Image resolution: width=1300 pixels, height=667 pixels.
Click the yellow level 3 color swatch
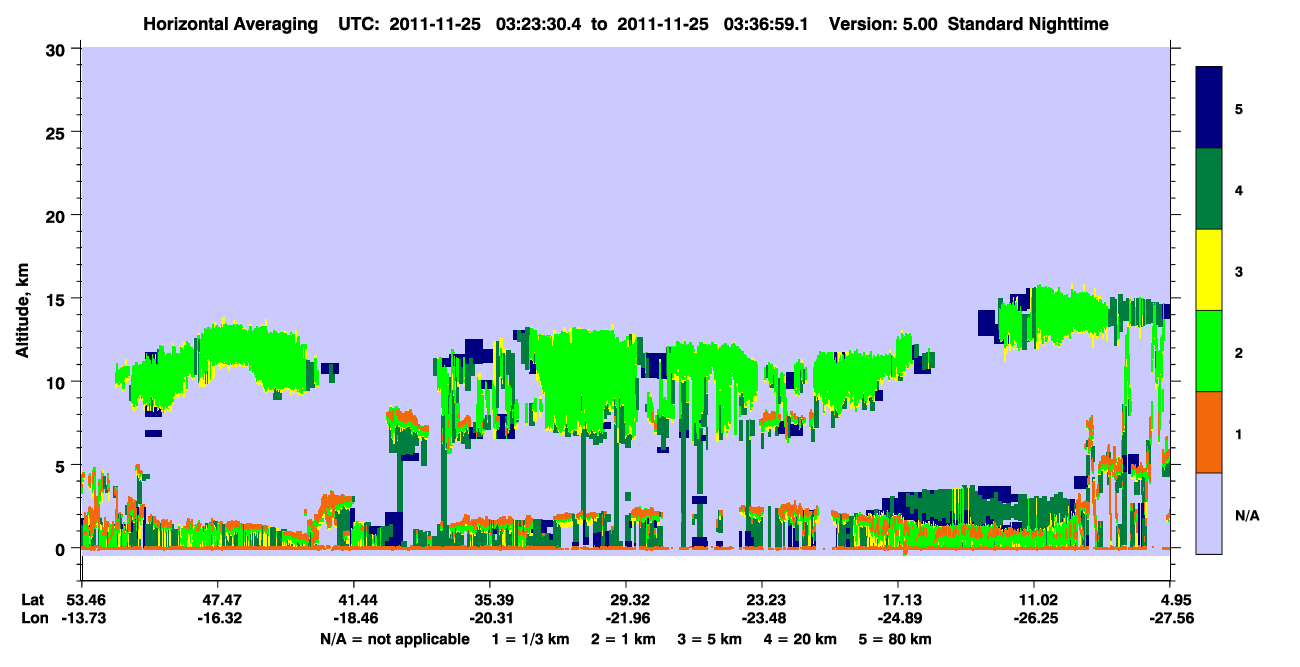pos(1209,270)
